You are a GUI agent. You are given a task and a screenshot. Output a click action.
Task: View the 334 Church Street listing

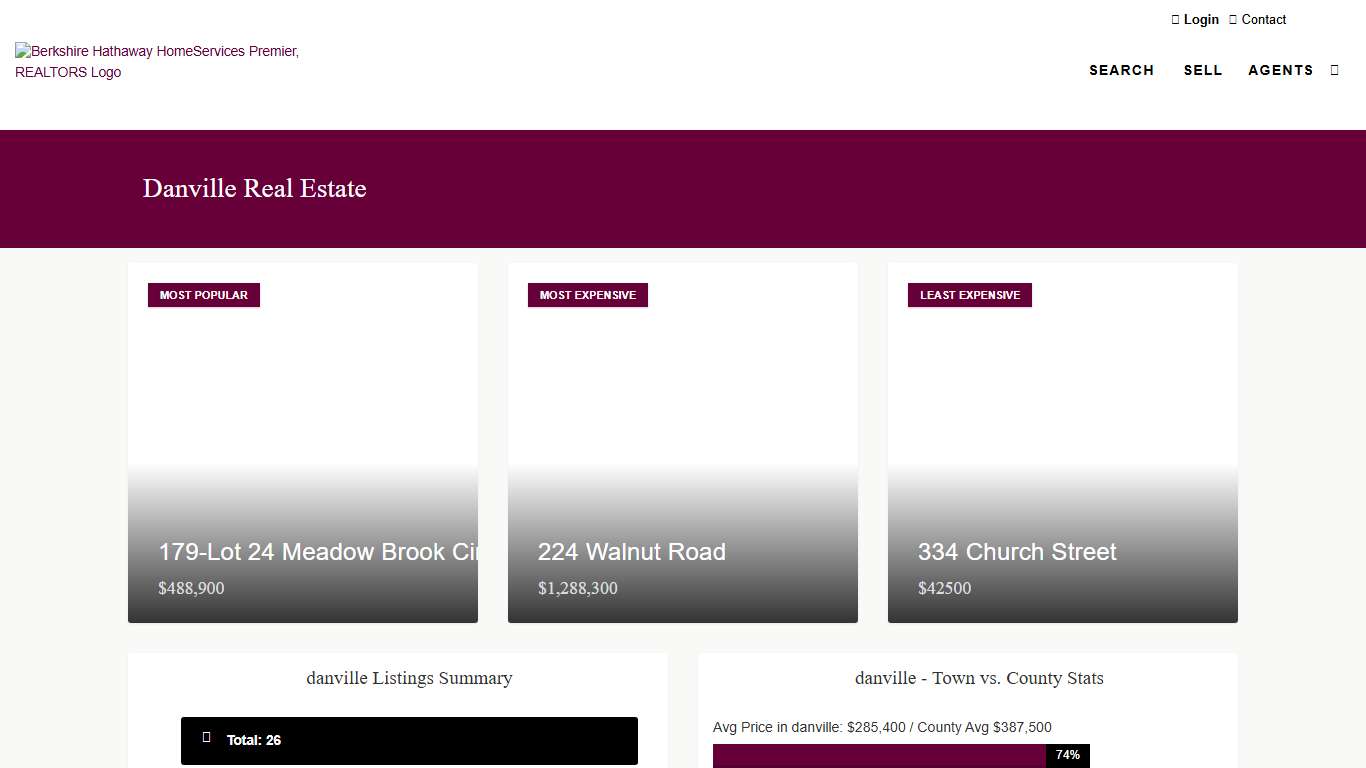point(1017,552)
